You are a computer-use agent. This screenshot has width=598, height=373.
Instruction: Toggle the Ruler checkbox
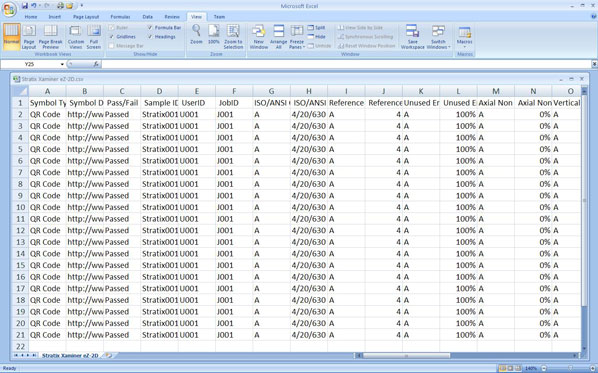(x=111, y=27)
